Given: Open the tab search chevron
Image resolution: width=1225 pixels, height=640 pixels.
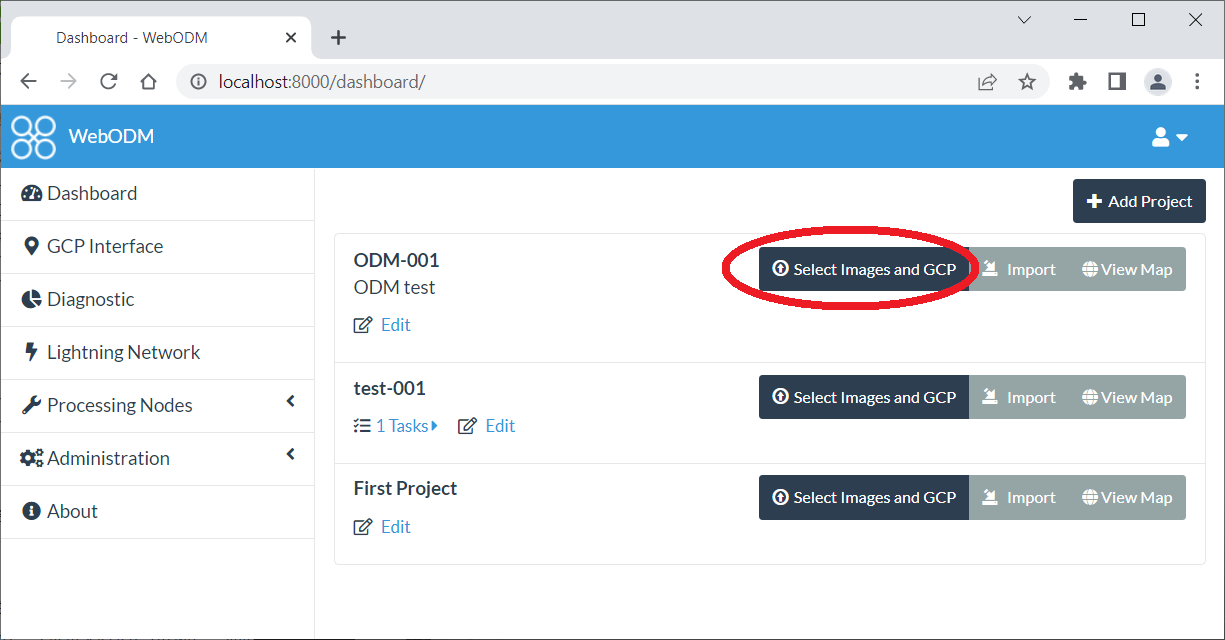Looking at the screenshot, I should (x=1024, y=20).
